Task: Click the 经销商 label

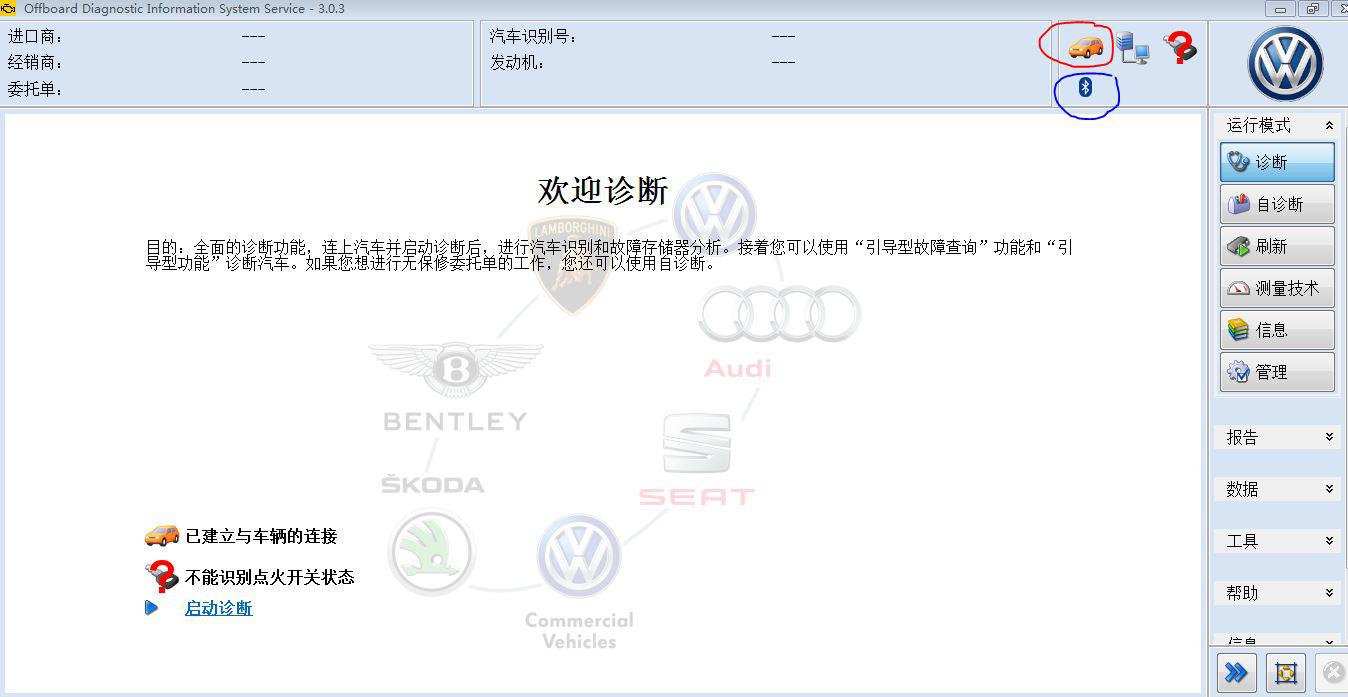Action: [35, 62]
